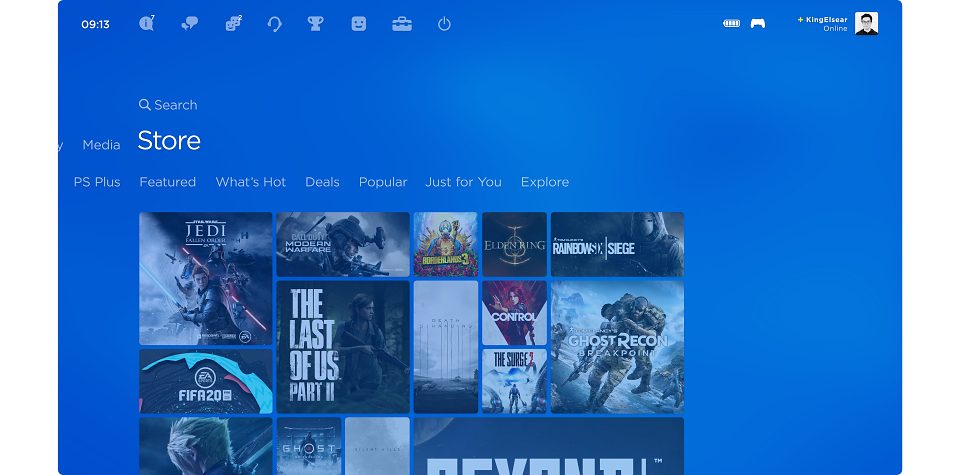Open The Last of Us Part II tile
960x475 pixels.
point(343,347)
